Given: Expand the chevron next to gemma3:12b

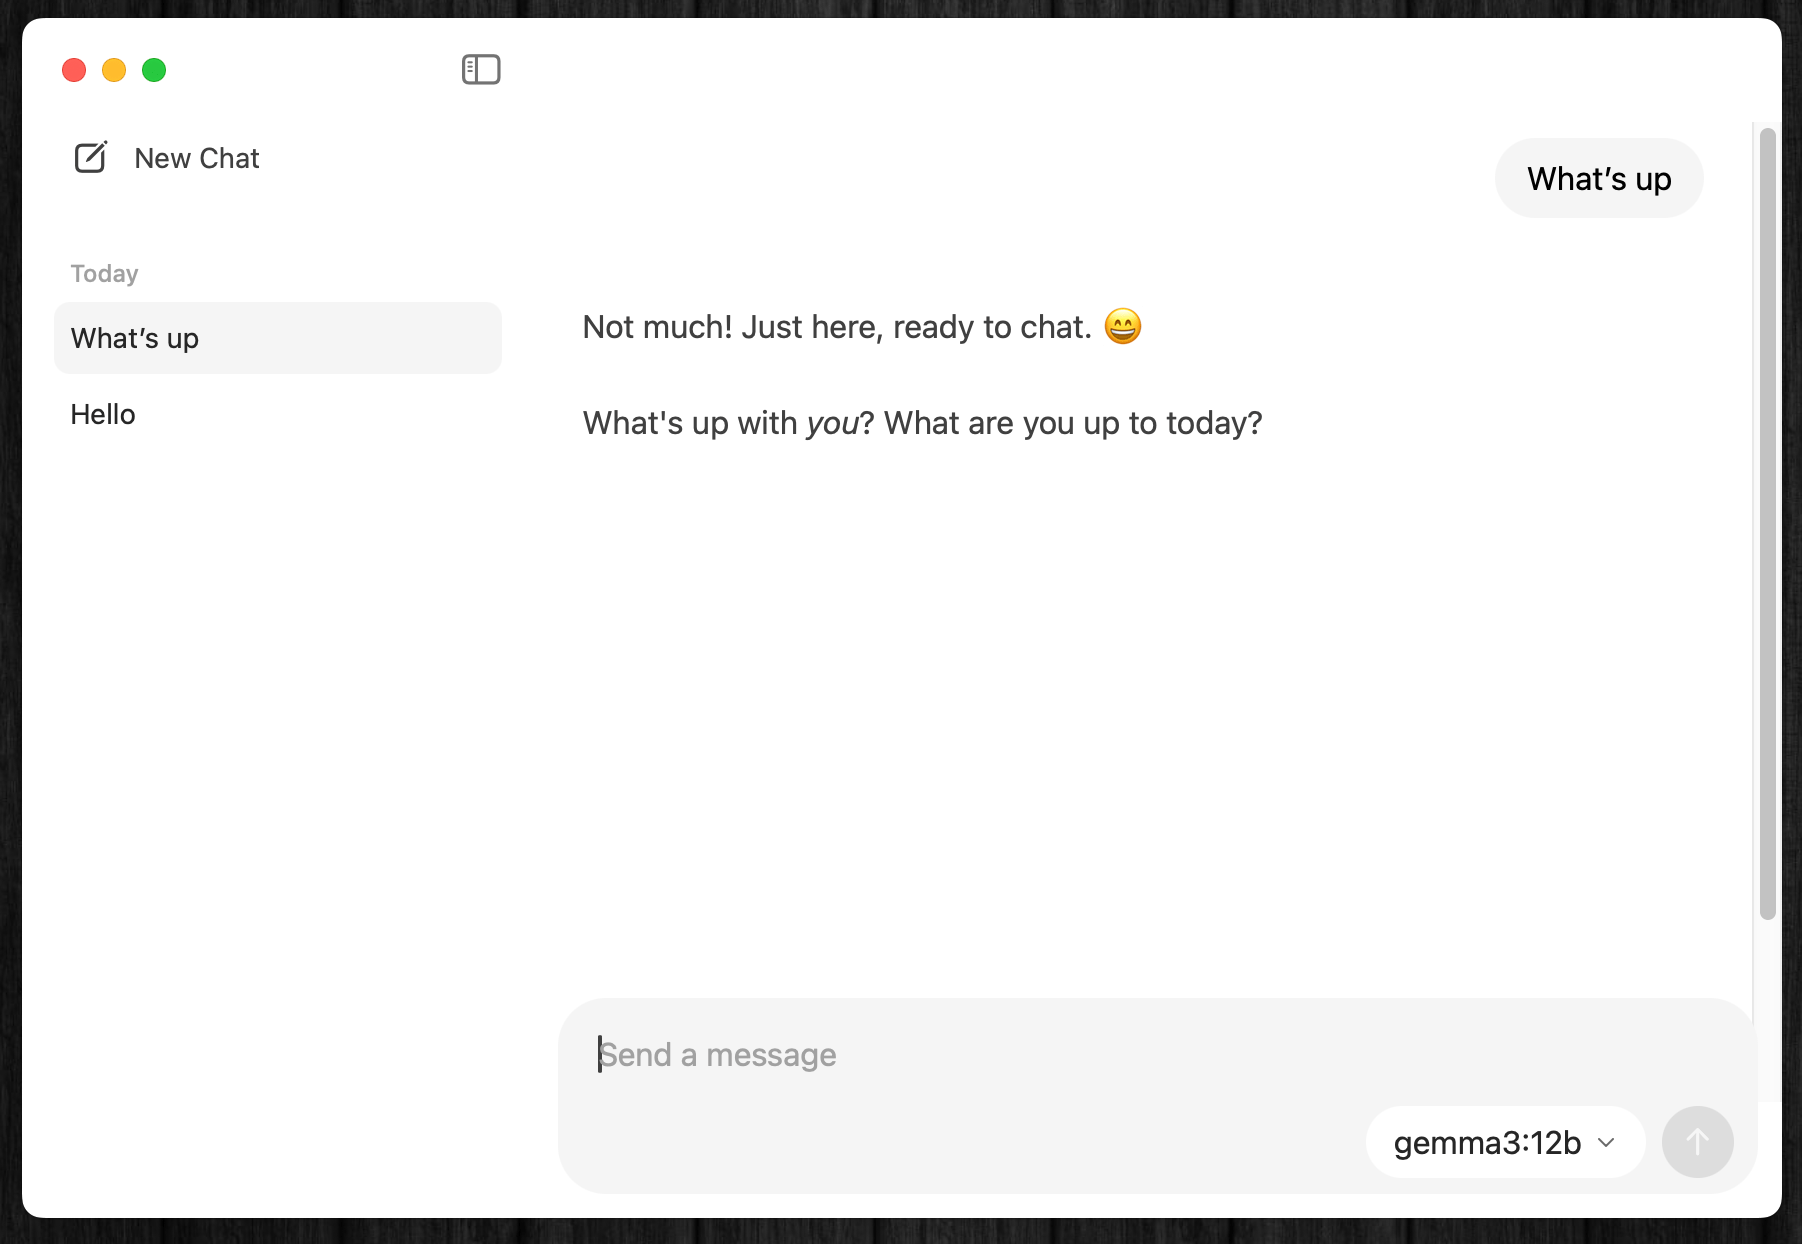Looking at the screenshot, I should [x=1607, y=1142].
